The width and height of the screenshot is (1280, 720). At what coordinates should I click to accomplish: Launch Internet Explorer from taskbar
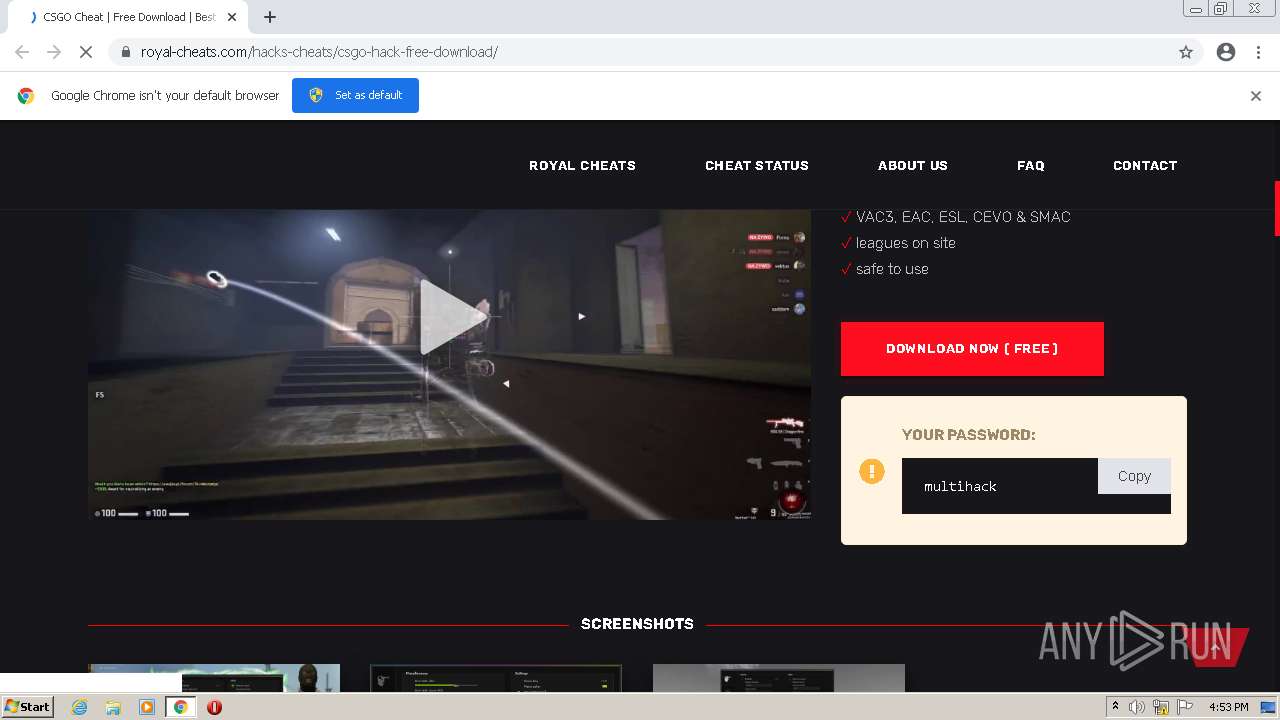[80, 707]
